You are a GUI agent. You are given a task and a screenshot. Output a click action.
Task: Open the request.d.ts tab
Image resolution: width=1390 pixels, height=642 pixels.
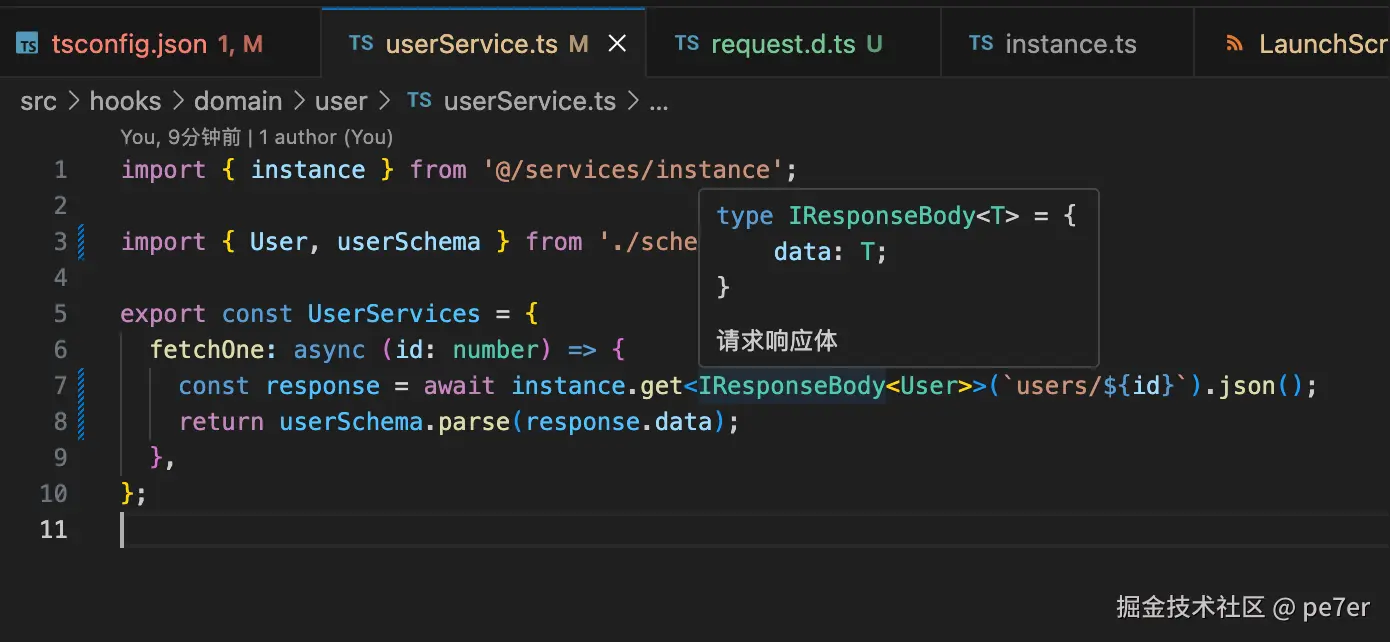[x=795, y=44]
